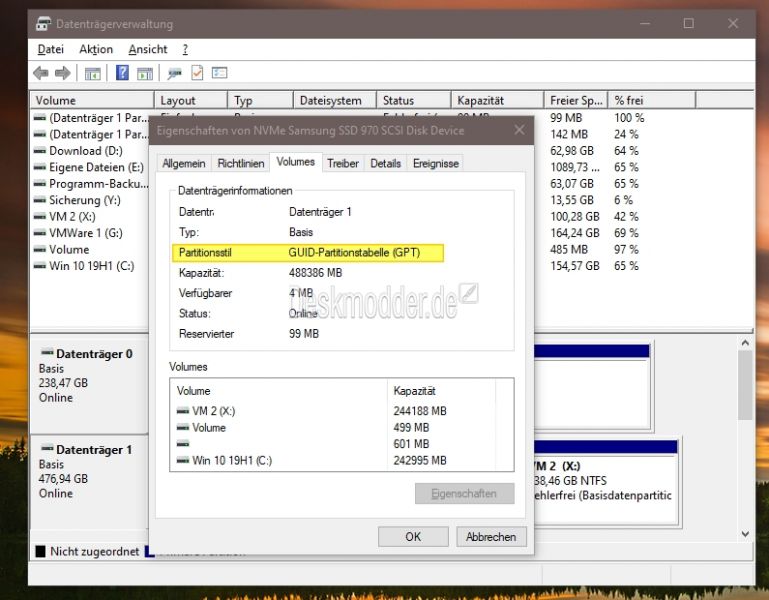Click the properties checkmark toolbar icon
This screenshot has height=600, width=769.
tap(197, 73)
